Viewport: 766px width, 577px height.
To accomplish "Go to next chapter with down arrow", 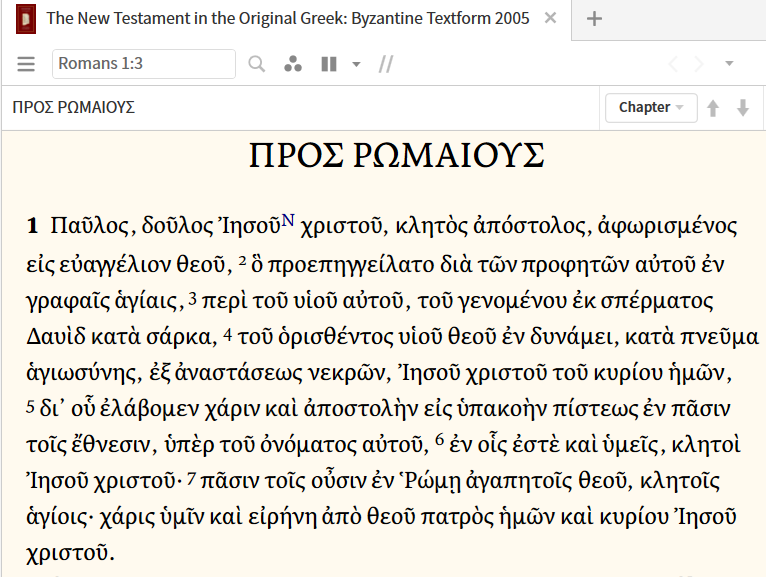I will coord(743,108).
